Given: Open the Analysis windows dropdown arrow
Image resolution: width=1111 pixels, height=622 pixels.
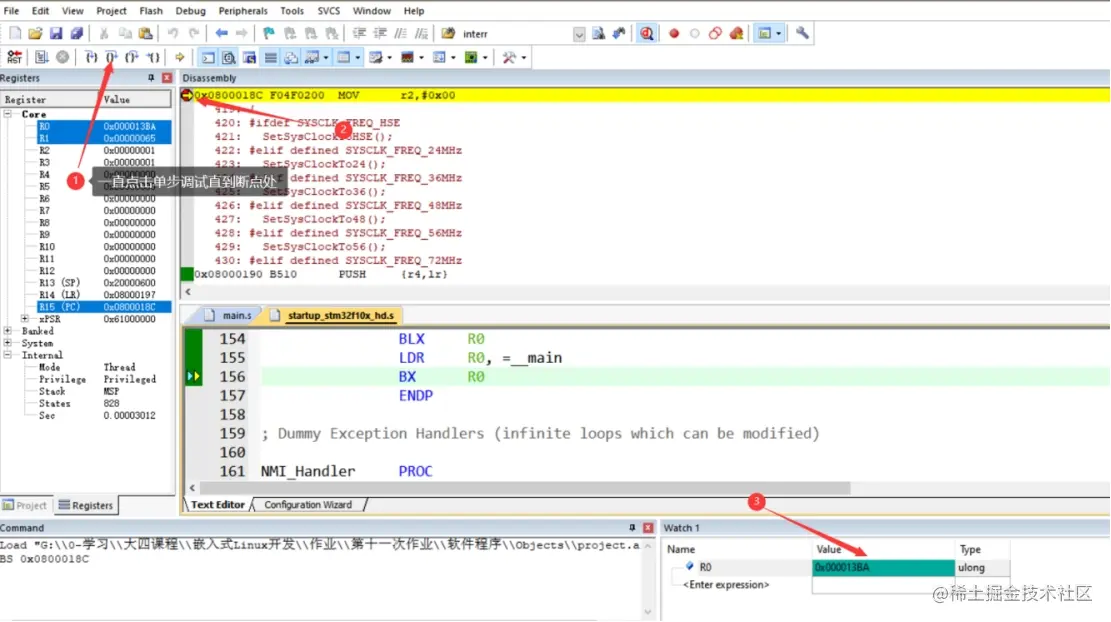Looking at the screenshot, I should point(421,57).
